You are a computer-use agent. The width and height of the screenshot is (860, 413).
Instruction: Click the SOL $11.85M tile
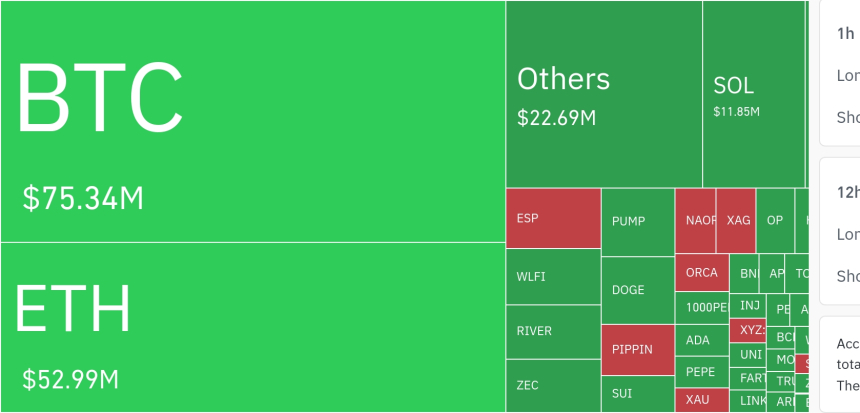(x=753, y=94)
